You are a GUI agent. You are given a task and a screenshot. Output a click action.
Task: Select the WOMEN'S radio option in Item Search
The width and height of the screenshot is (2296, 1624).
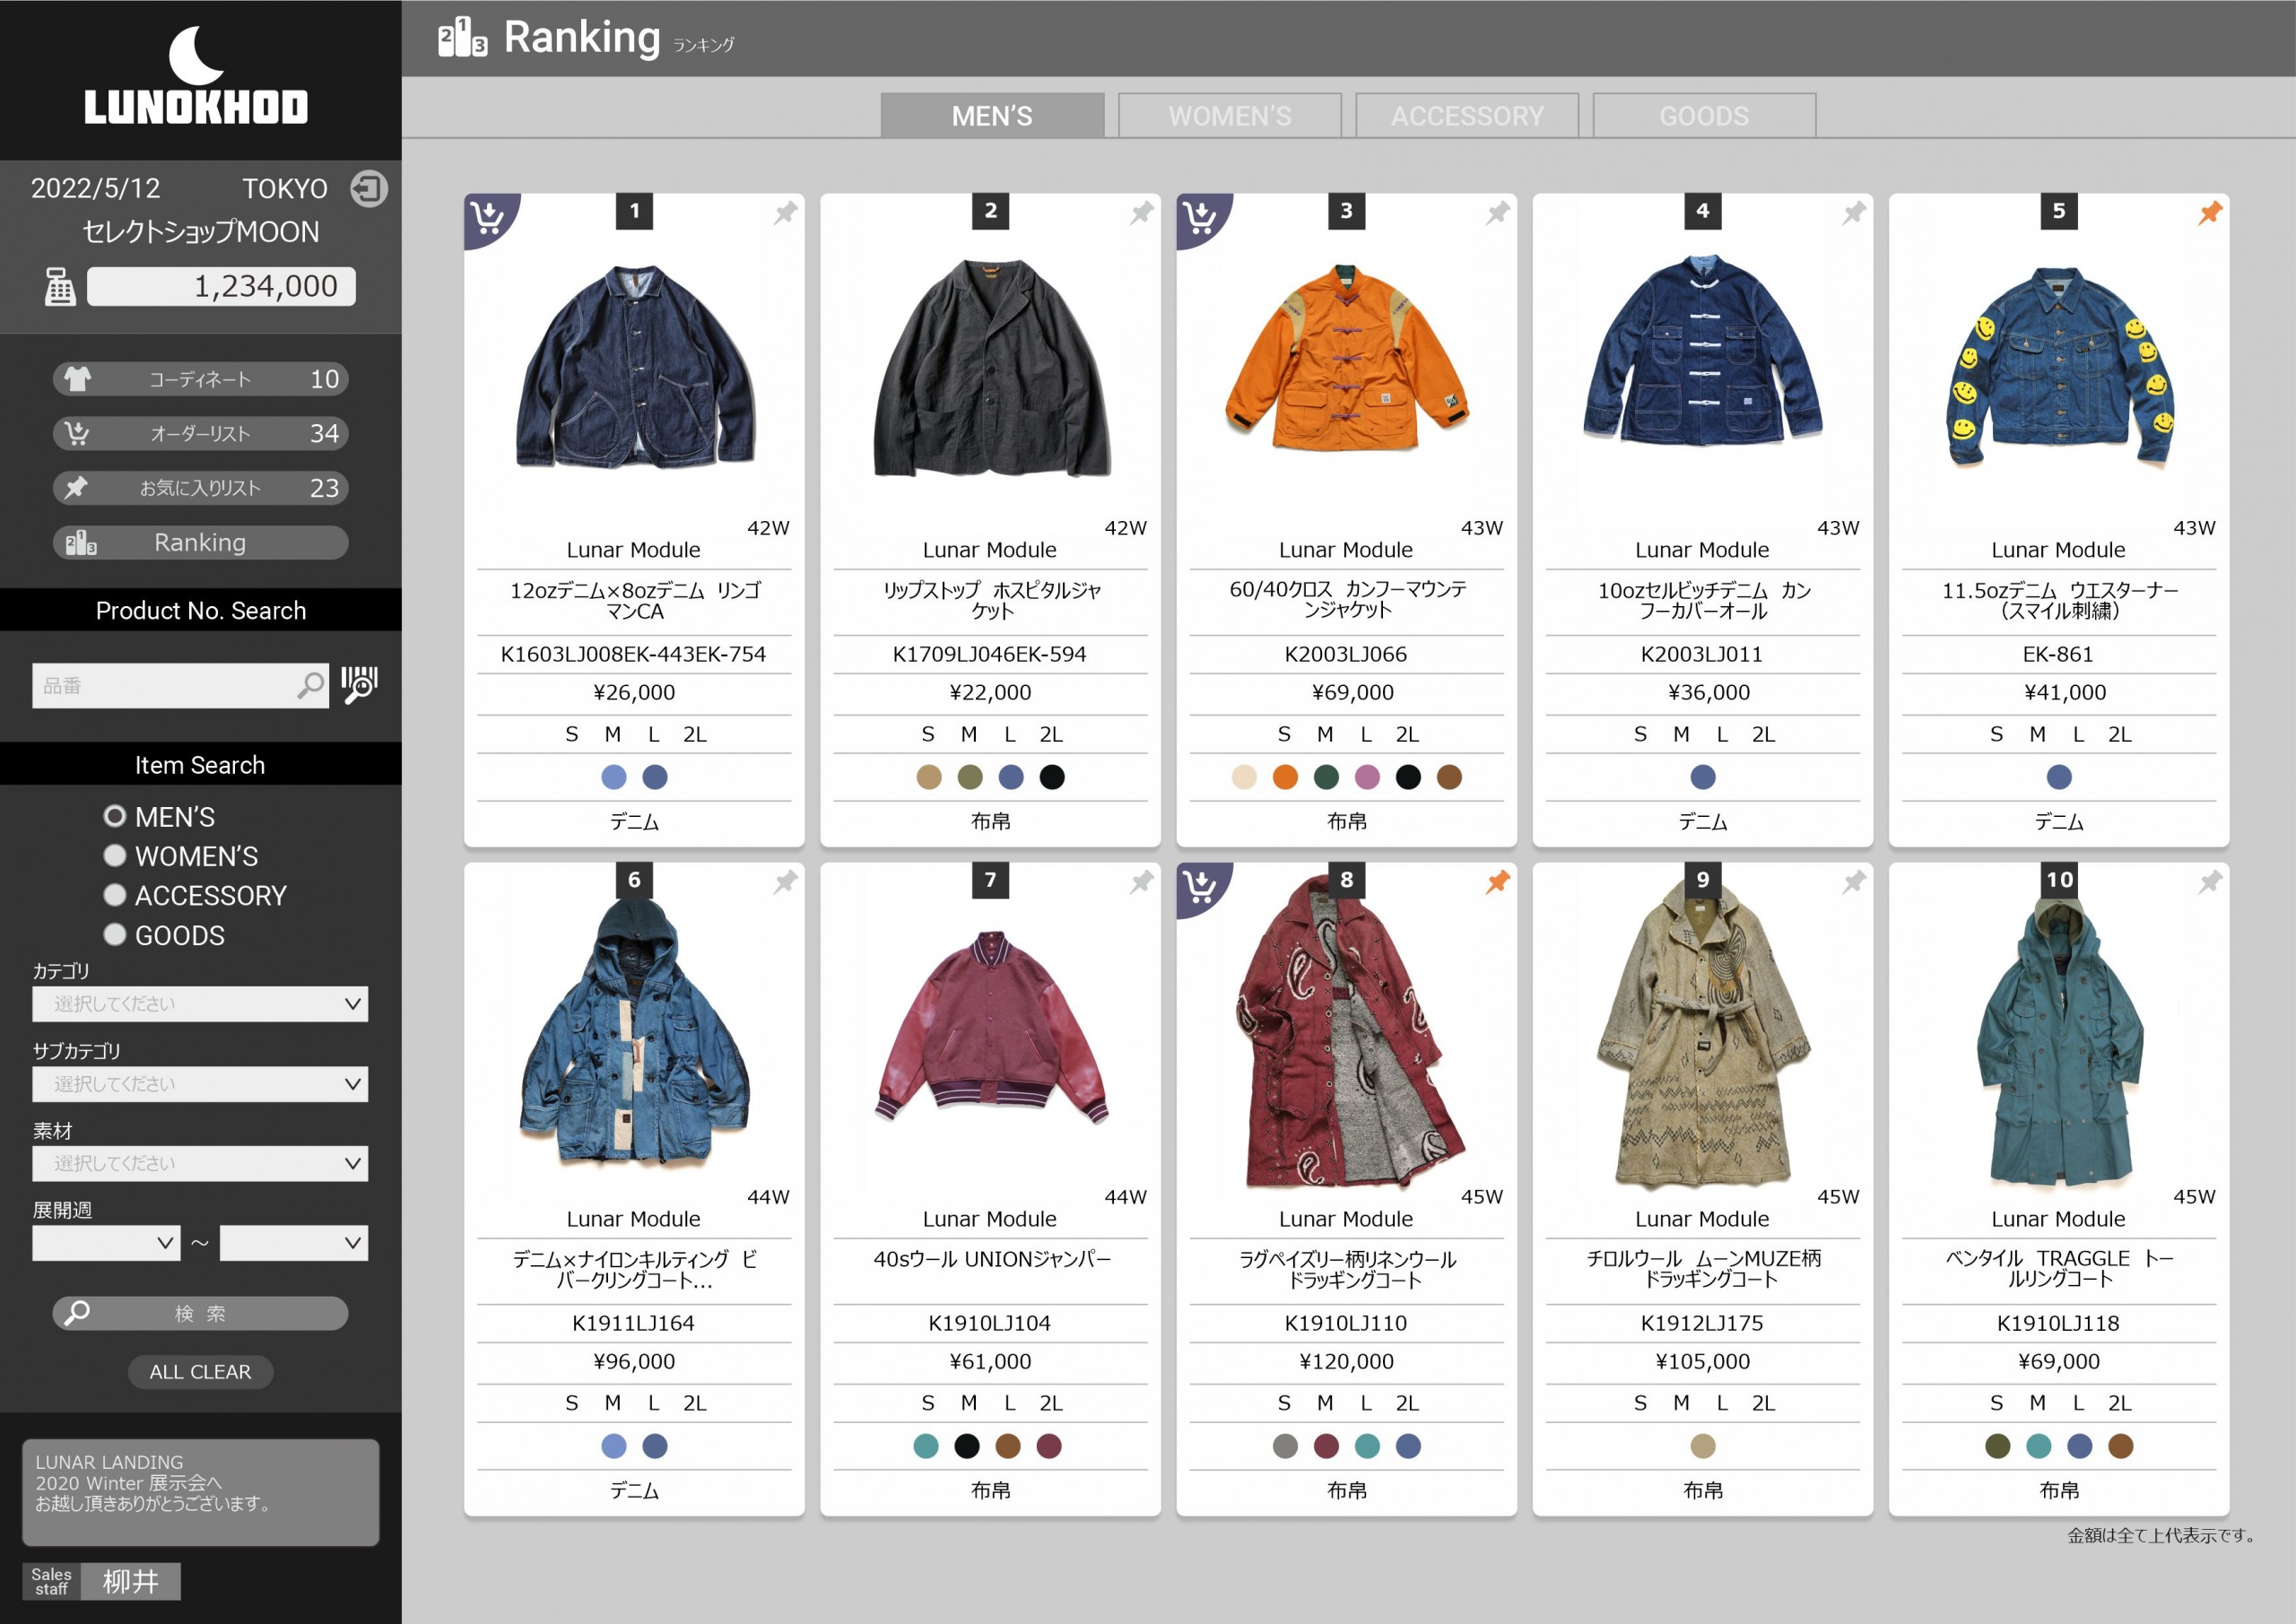point(115,856)
